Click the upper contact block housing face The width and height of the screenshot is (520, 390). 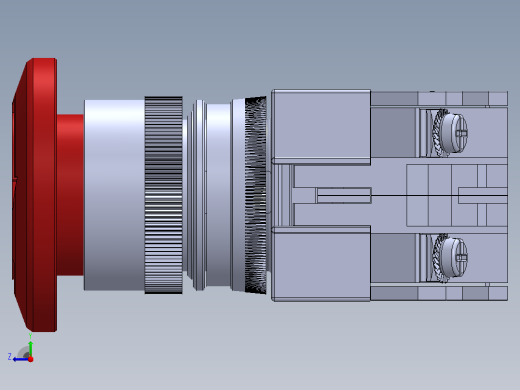321,127
